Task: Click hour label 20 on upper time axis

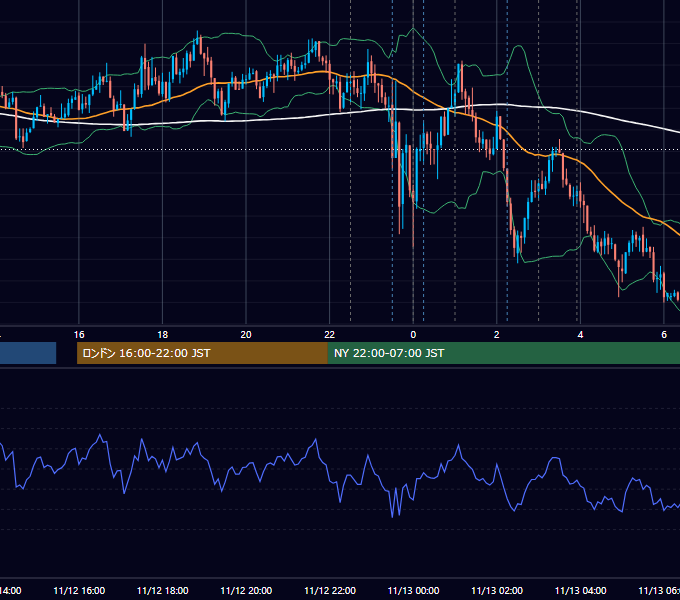Action: (246, 335)
